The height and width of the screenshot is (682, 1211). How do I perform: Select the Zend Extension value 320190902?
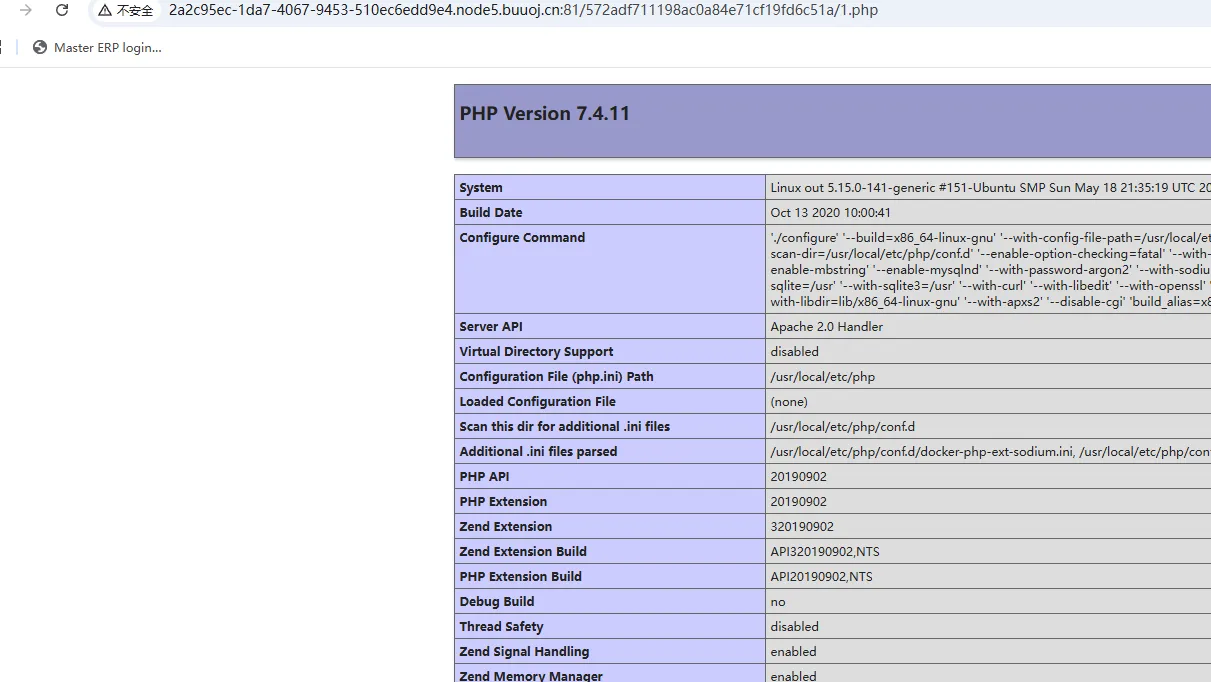pyautogui.click(x=801, y=527)
